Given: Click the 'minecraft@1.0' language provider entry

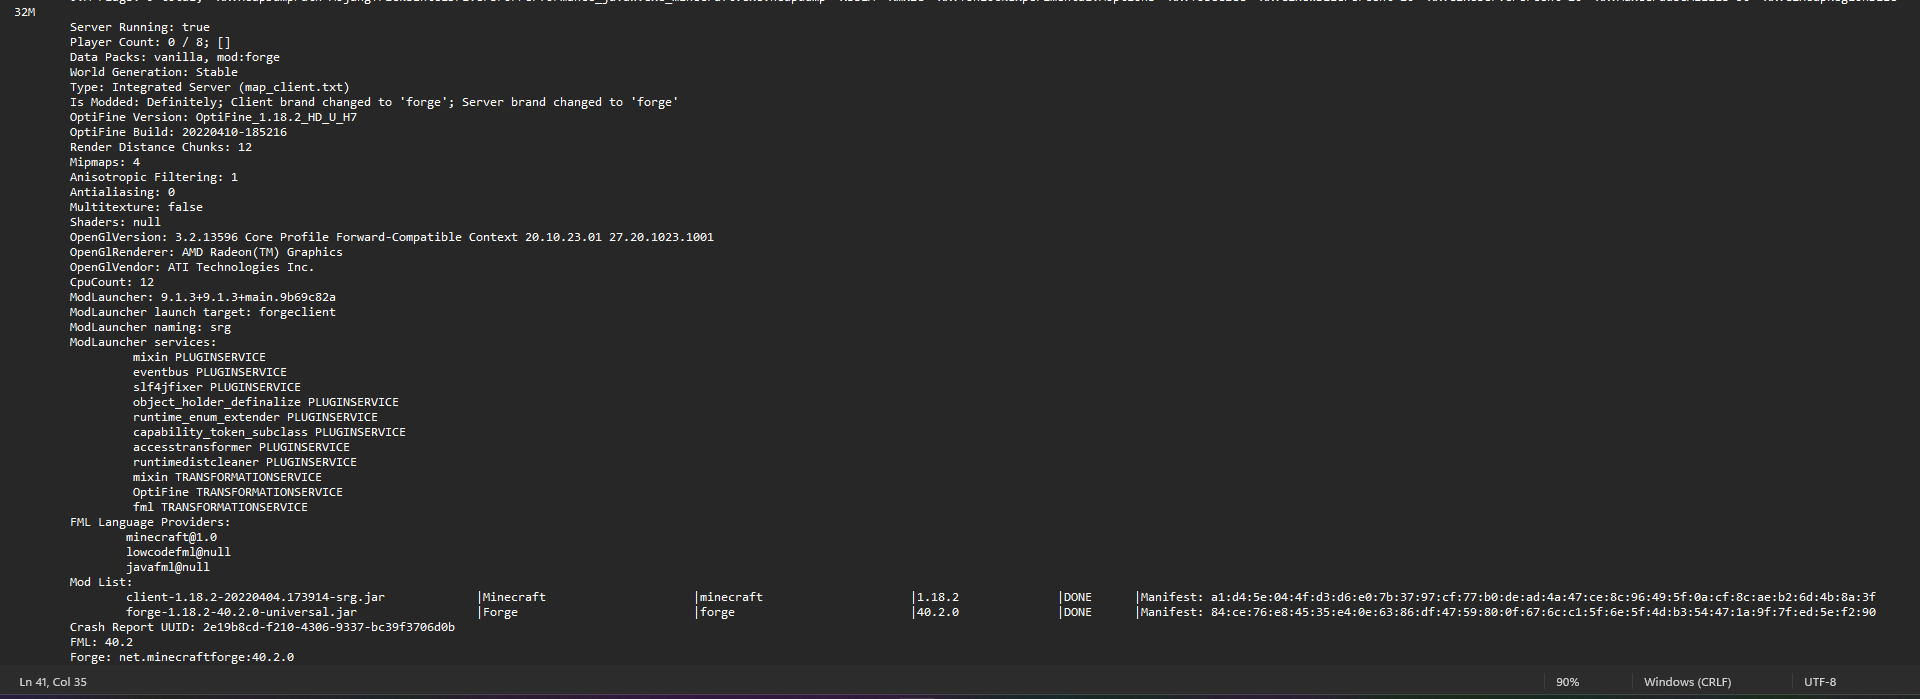Looking at the screenshot, I should tap(171, 537).
